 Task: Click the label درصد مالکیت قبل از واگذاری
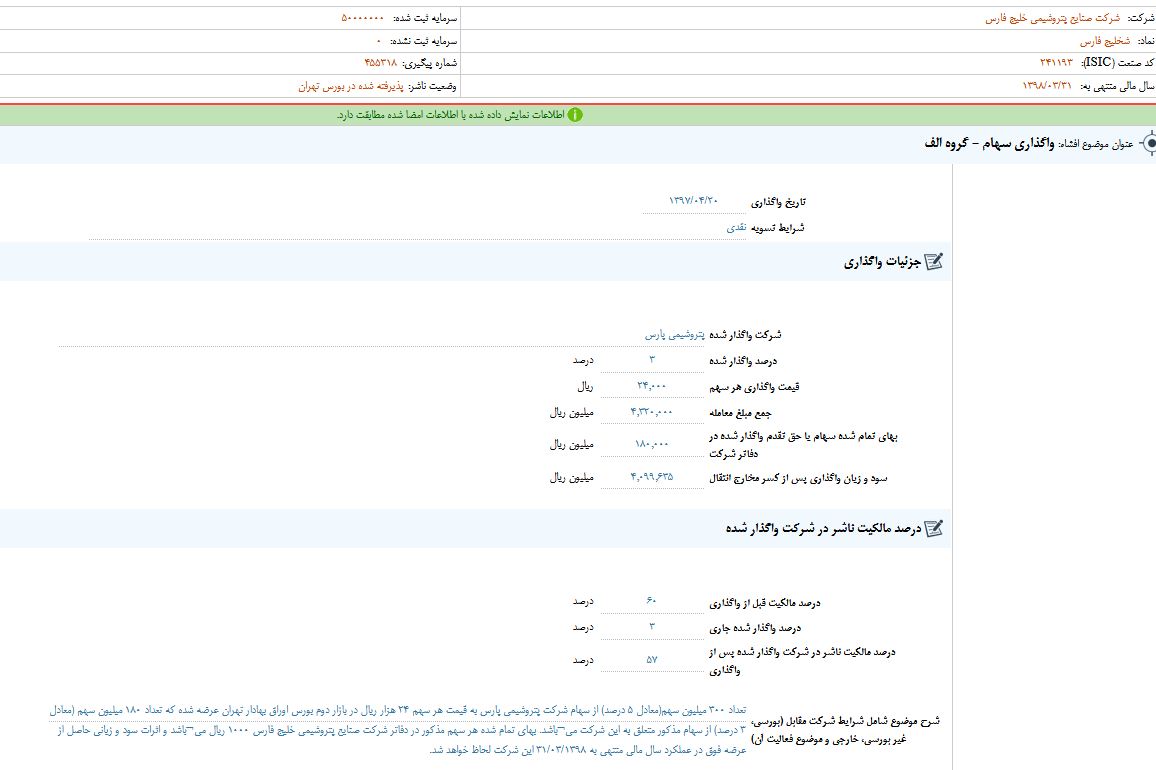pyautogui.click(x=765, y=603)
